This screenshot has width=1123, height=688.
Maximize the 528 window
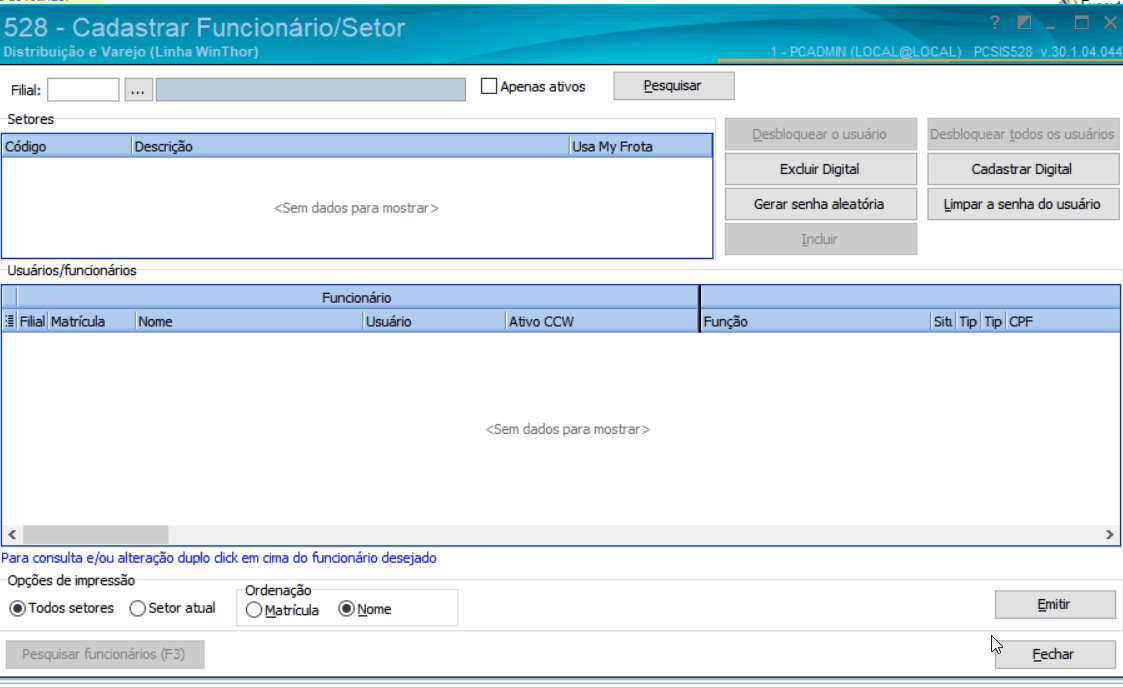pos(1081,23)
